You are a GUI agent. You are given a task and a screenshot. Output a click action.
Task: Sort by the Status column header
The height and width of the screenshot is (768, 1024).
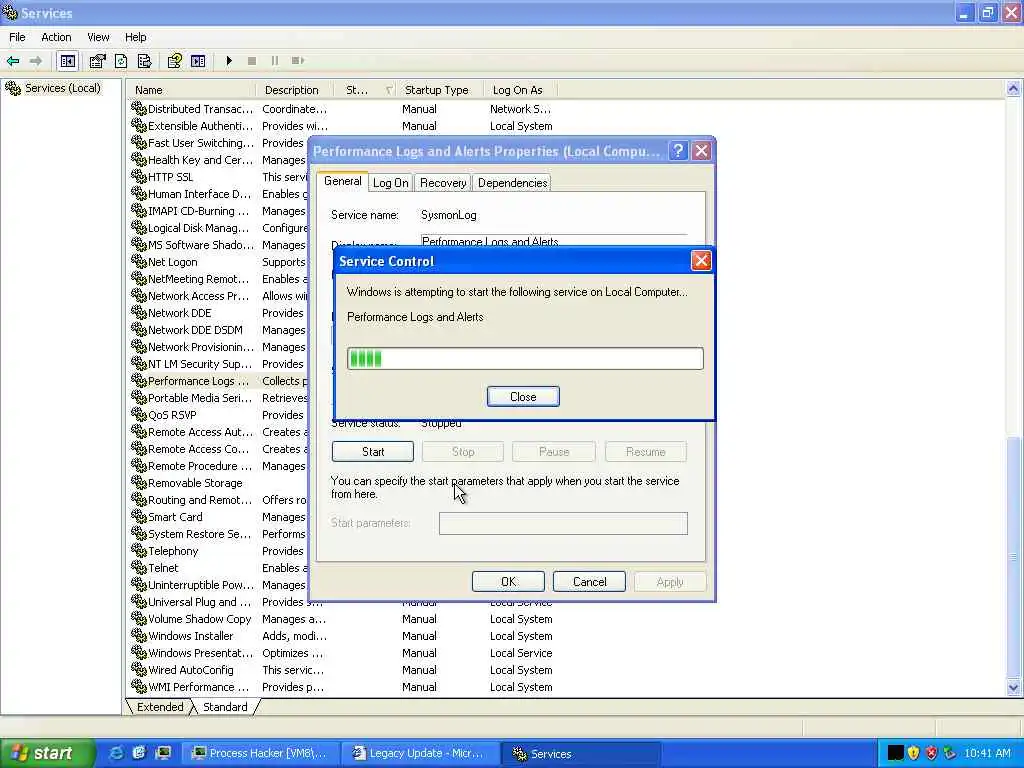pyautogui.click(x=366, y=90)
